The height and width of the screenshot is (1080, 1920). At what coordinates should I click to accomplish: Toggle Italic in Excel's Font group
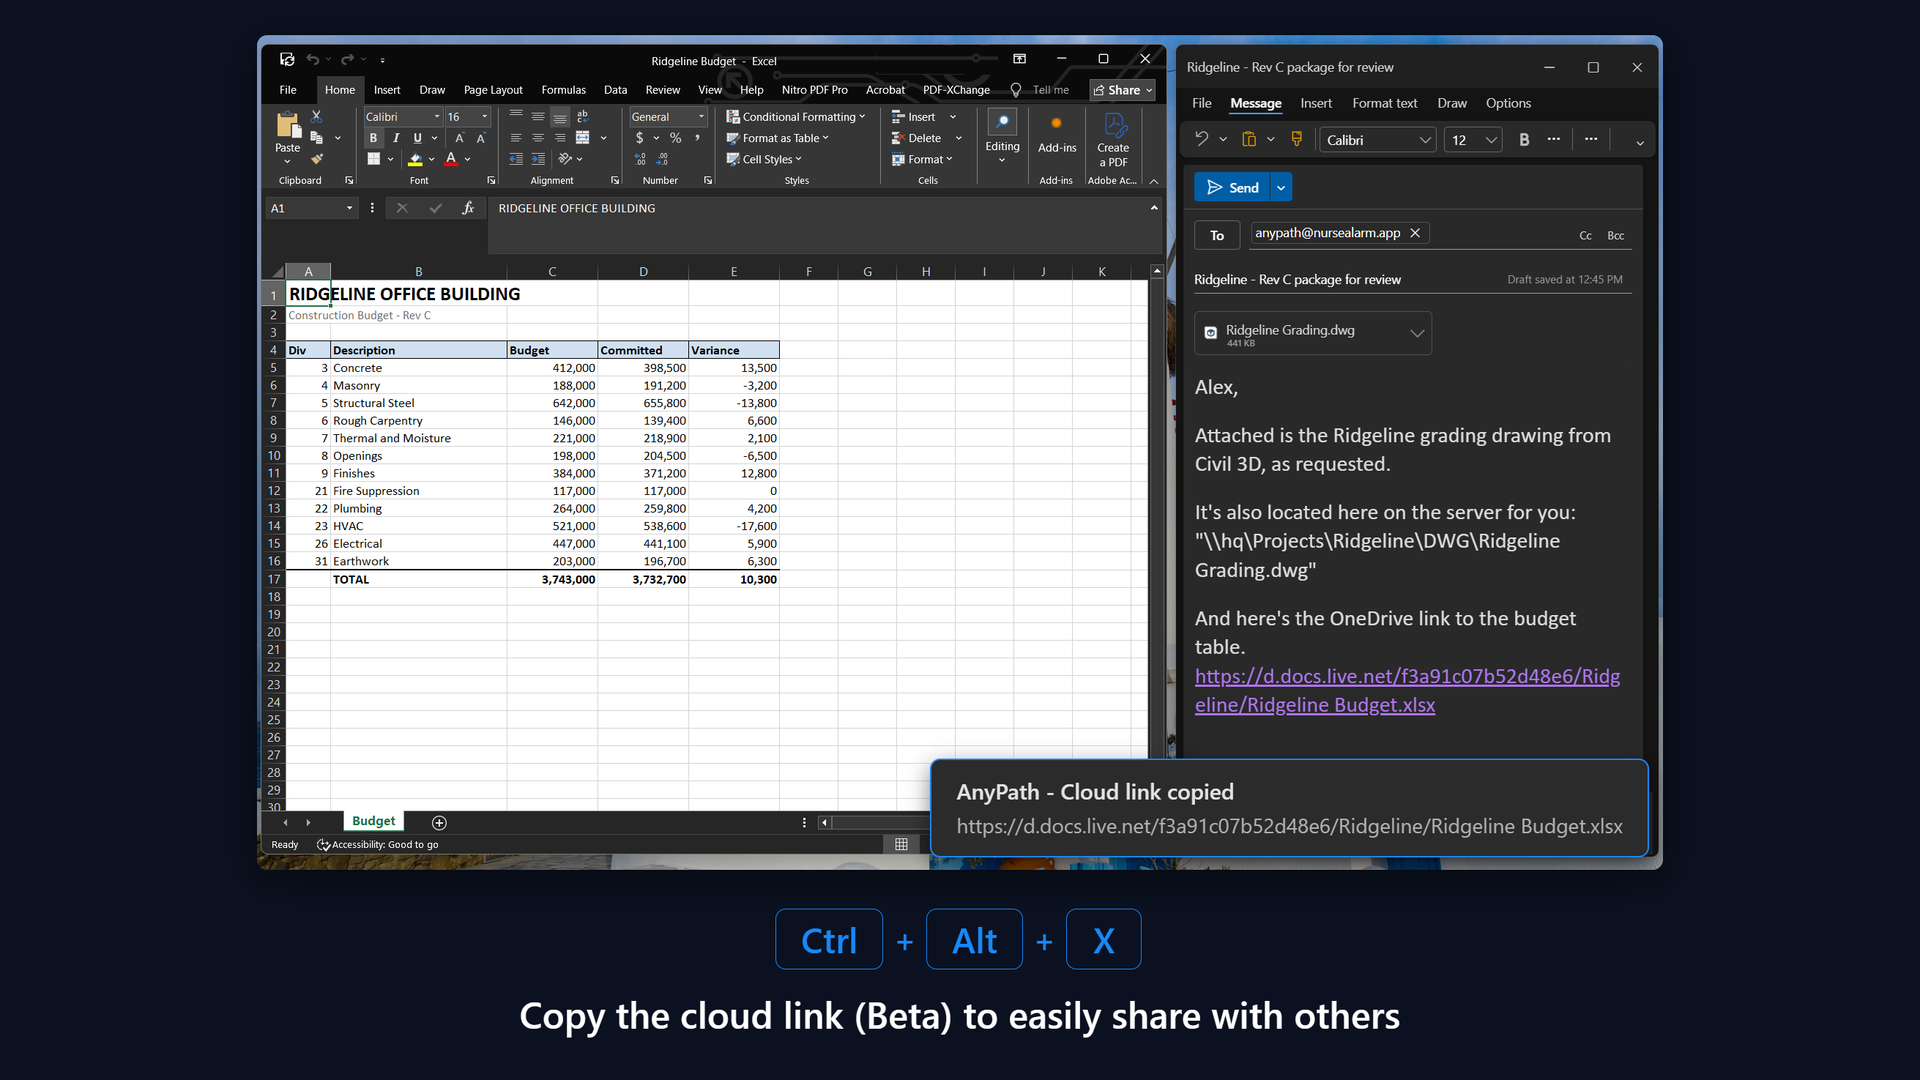click(x=395, y=138)
